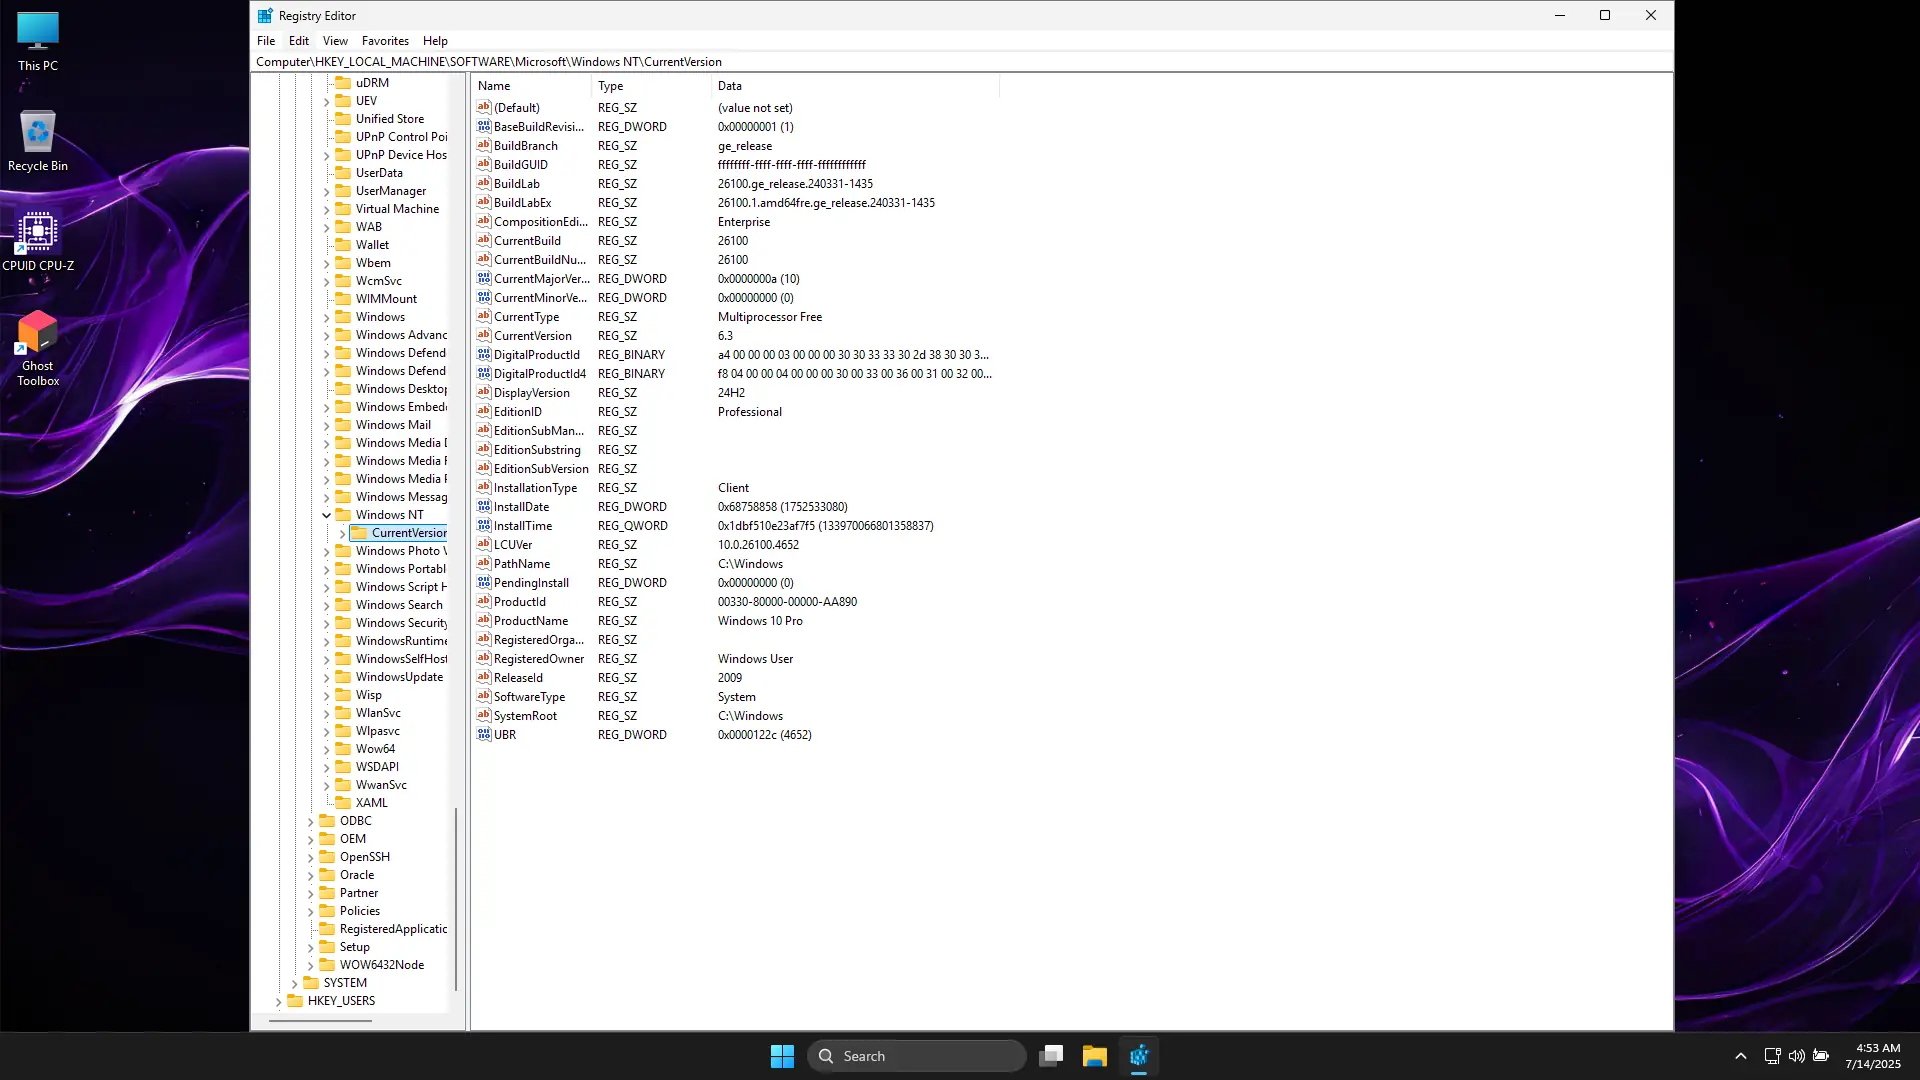Click the volume icon in system tray
1920x1080 pixels.
click(x=1796, y=1056)
